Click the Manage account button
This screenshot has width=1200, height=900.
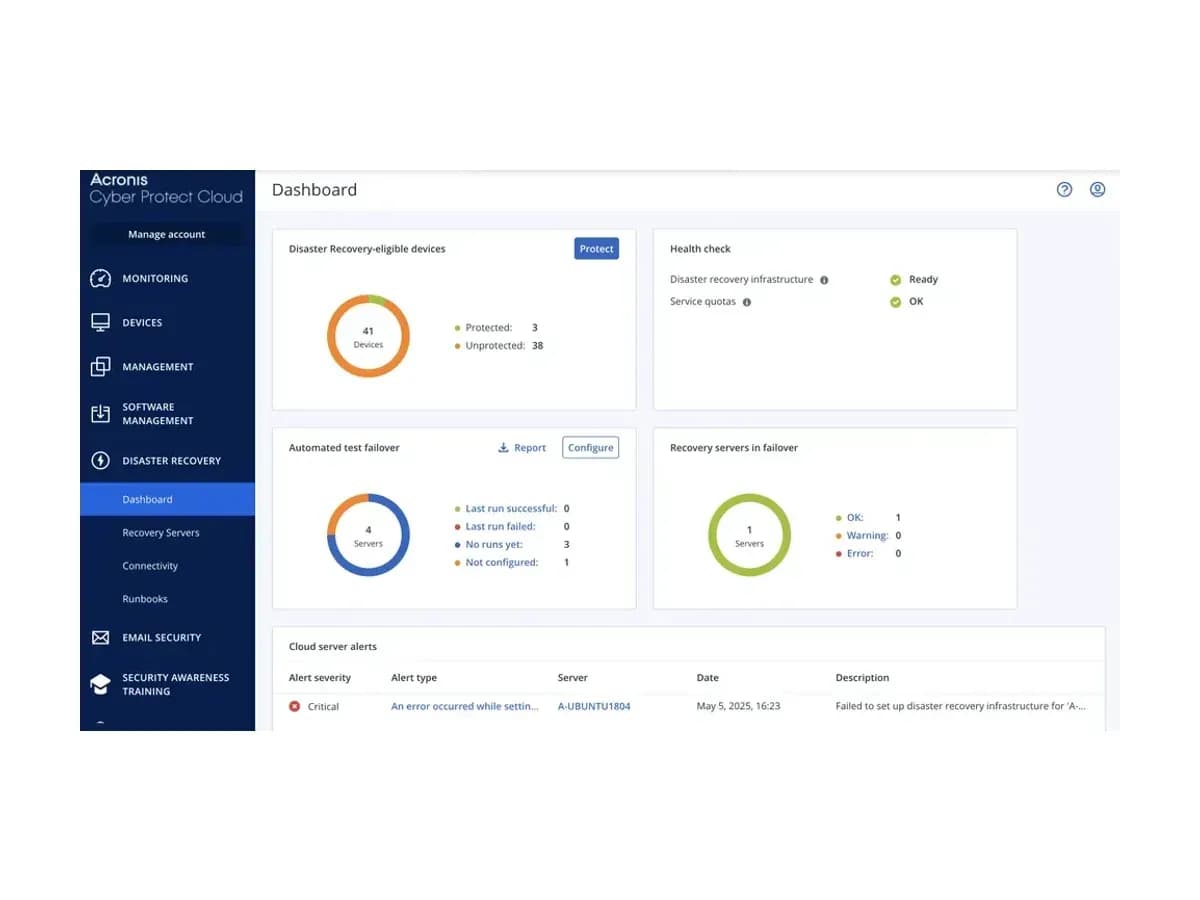point(167,234)
